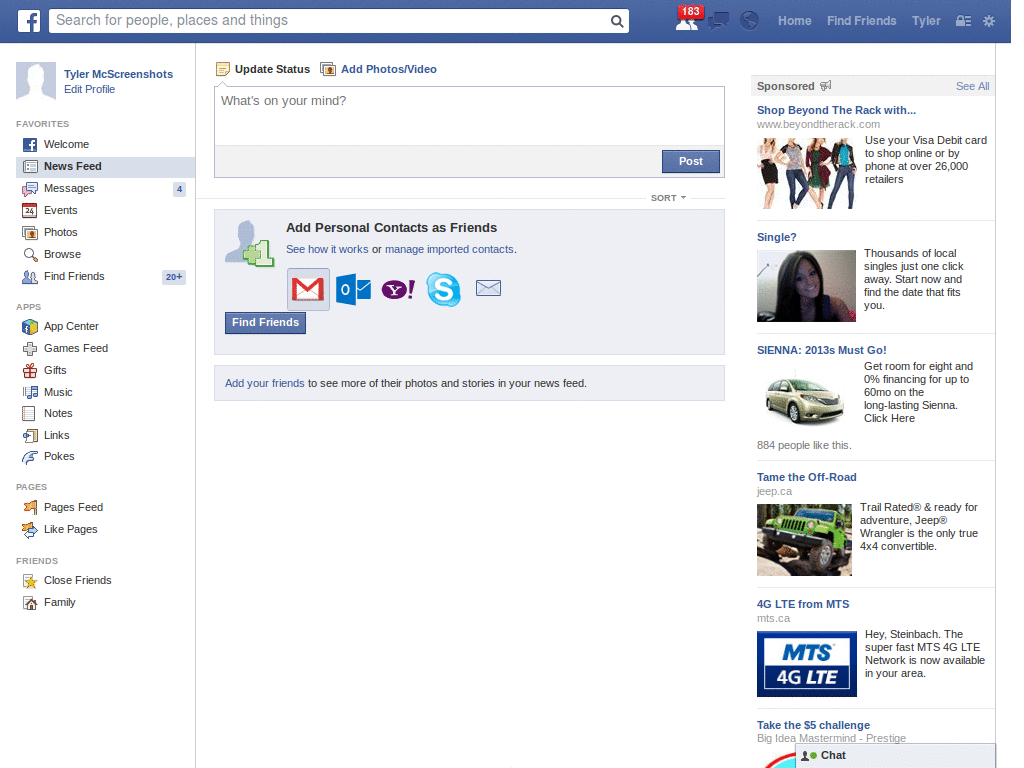Click the Welcome sidebar icon
This screenshot has height=768, width=1024.
pyautogui.click(x=30, y=144)
